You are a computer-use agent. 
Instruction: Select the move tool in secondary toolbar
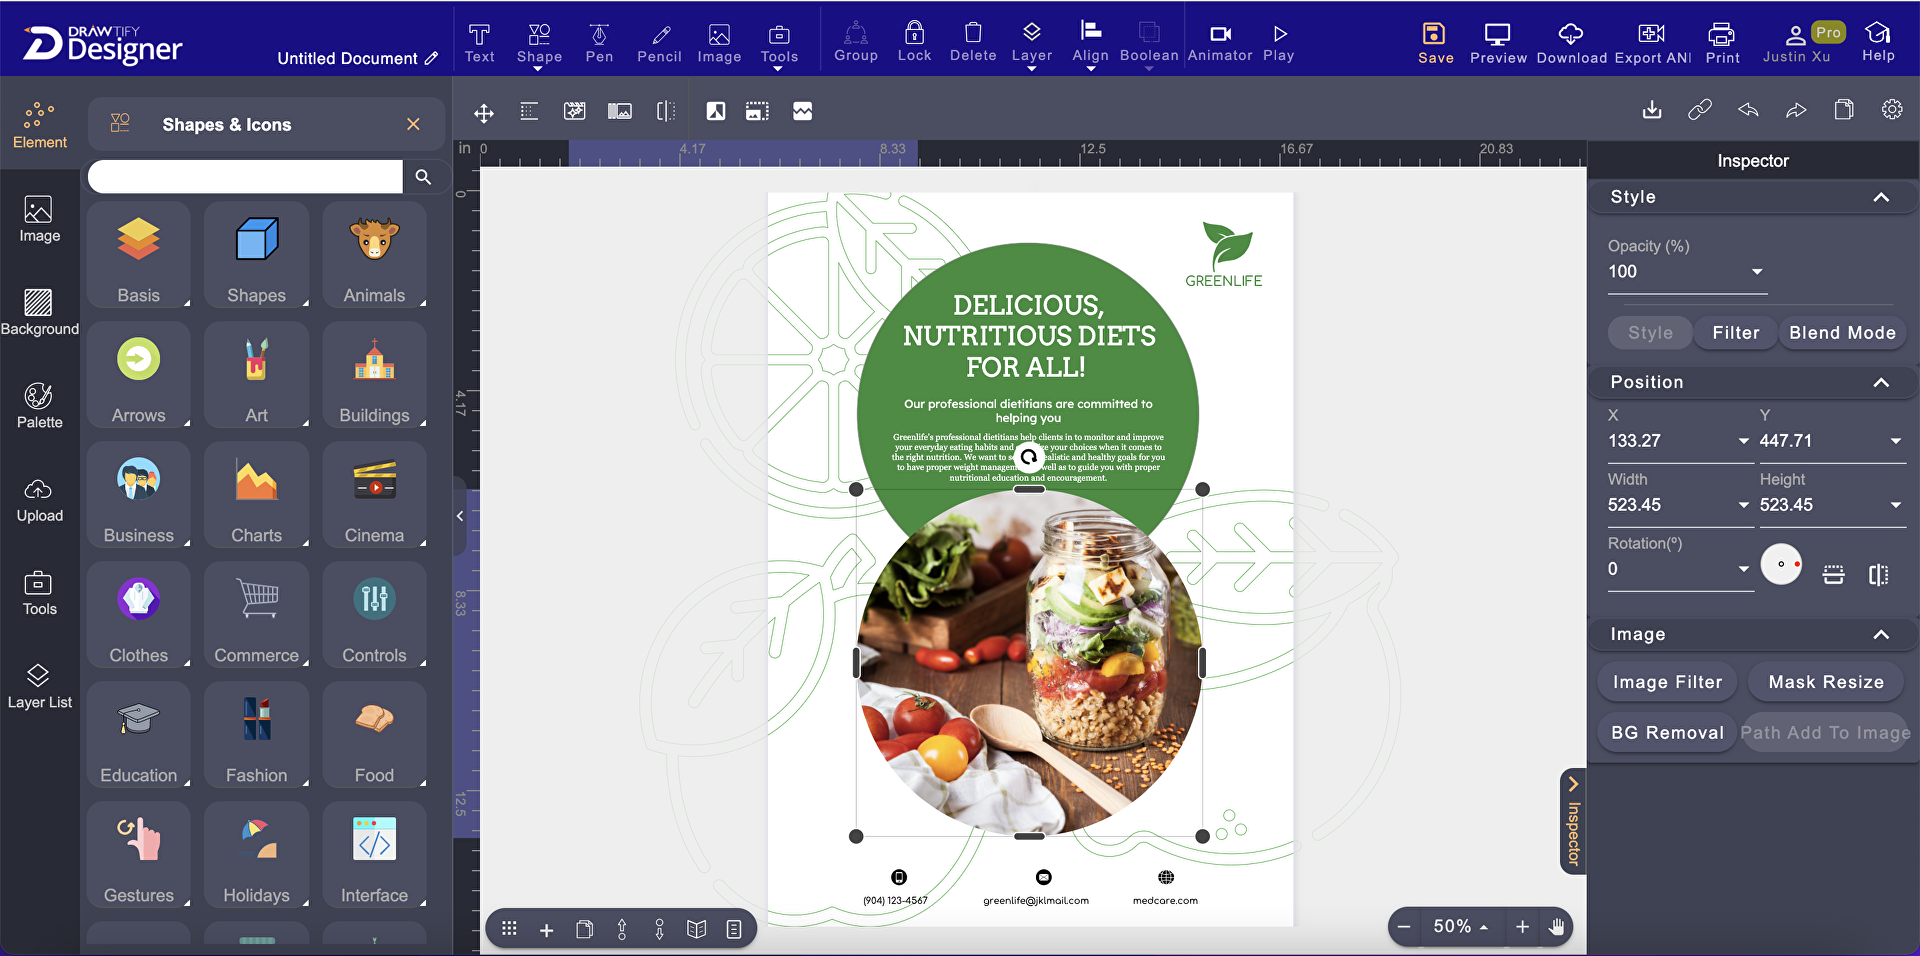[484, 112]
